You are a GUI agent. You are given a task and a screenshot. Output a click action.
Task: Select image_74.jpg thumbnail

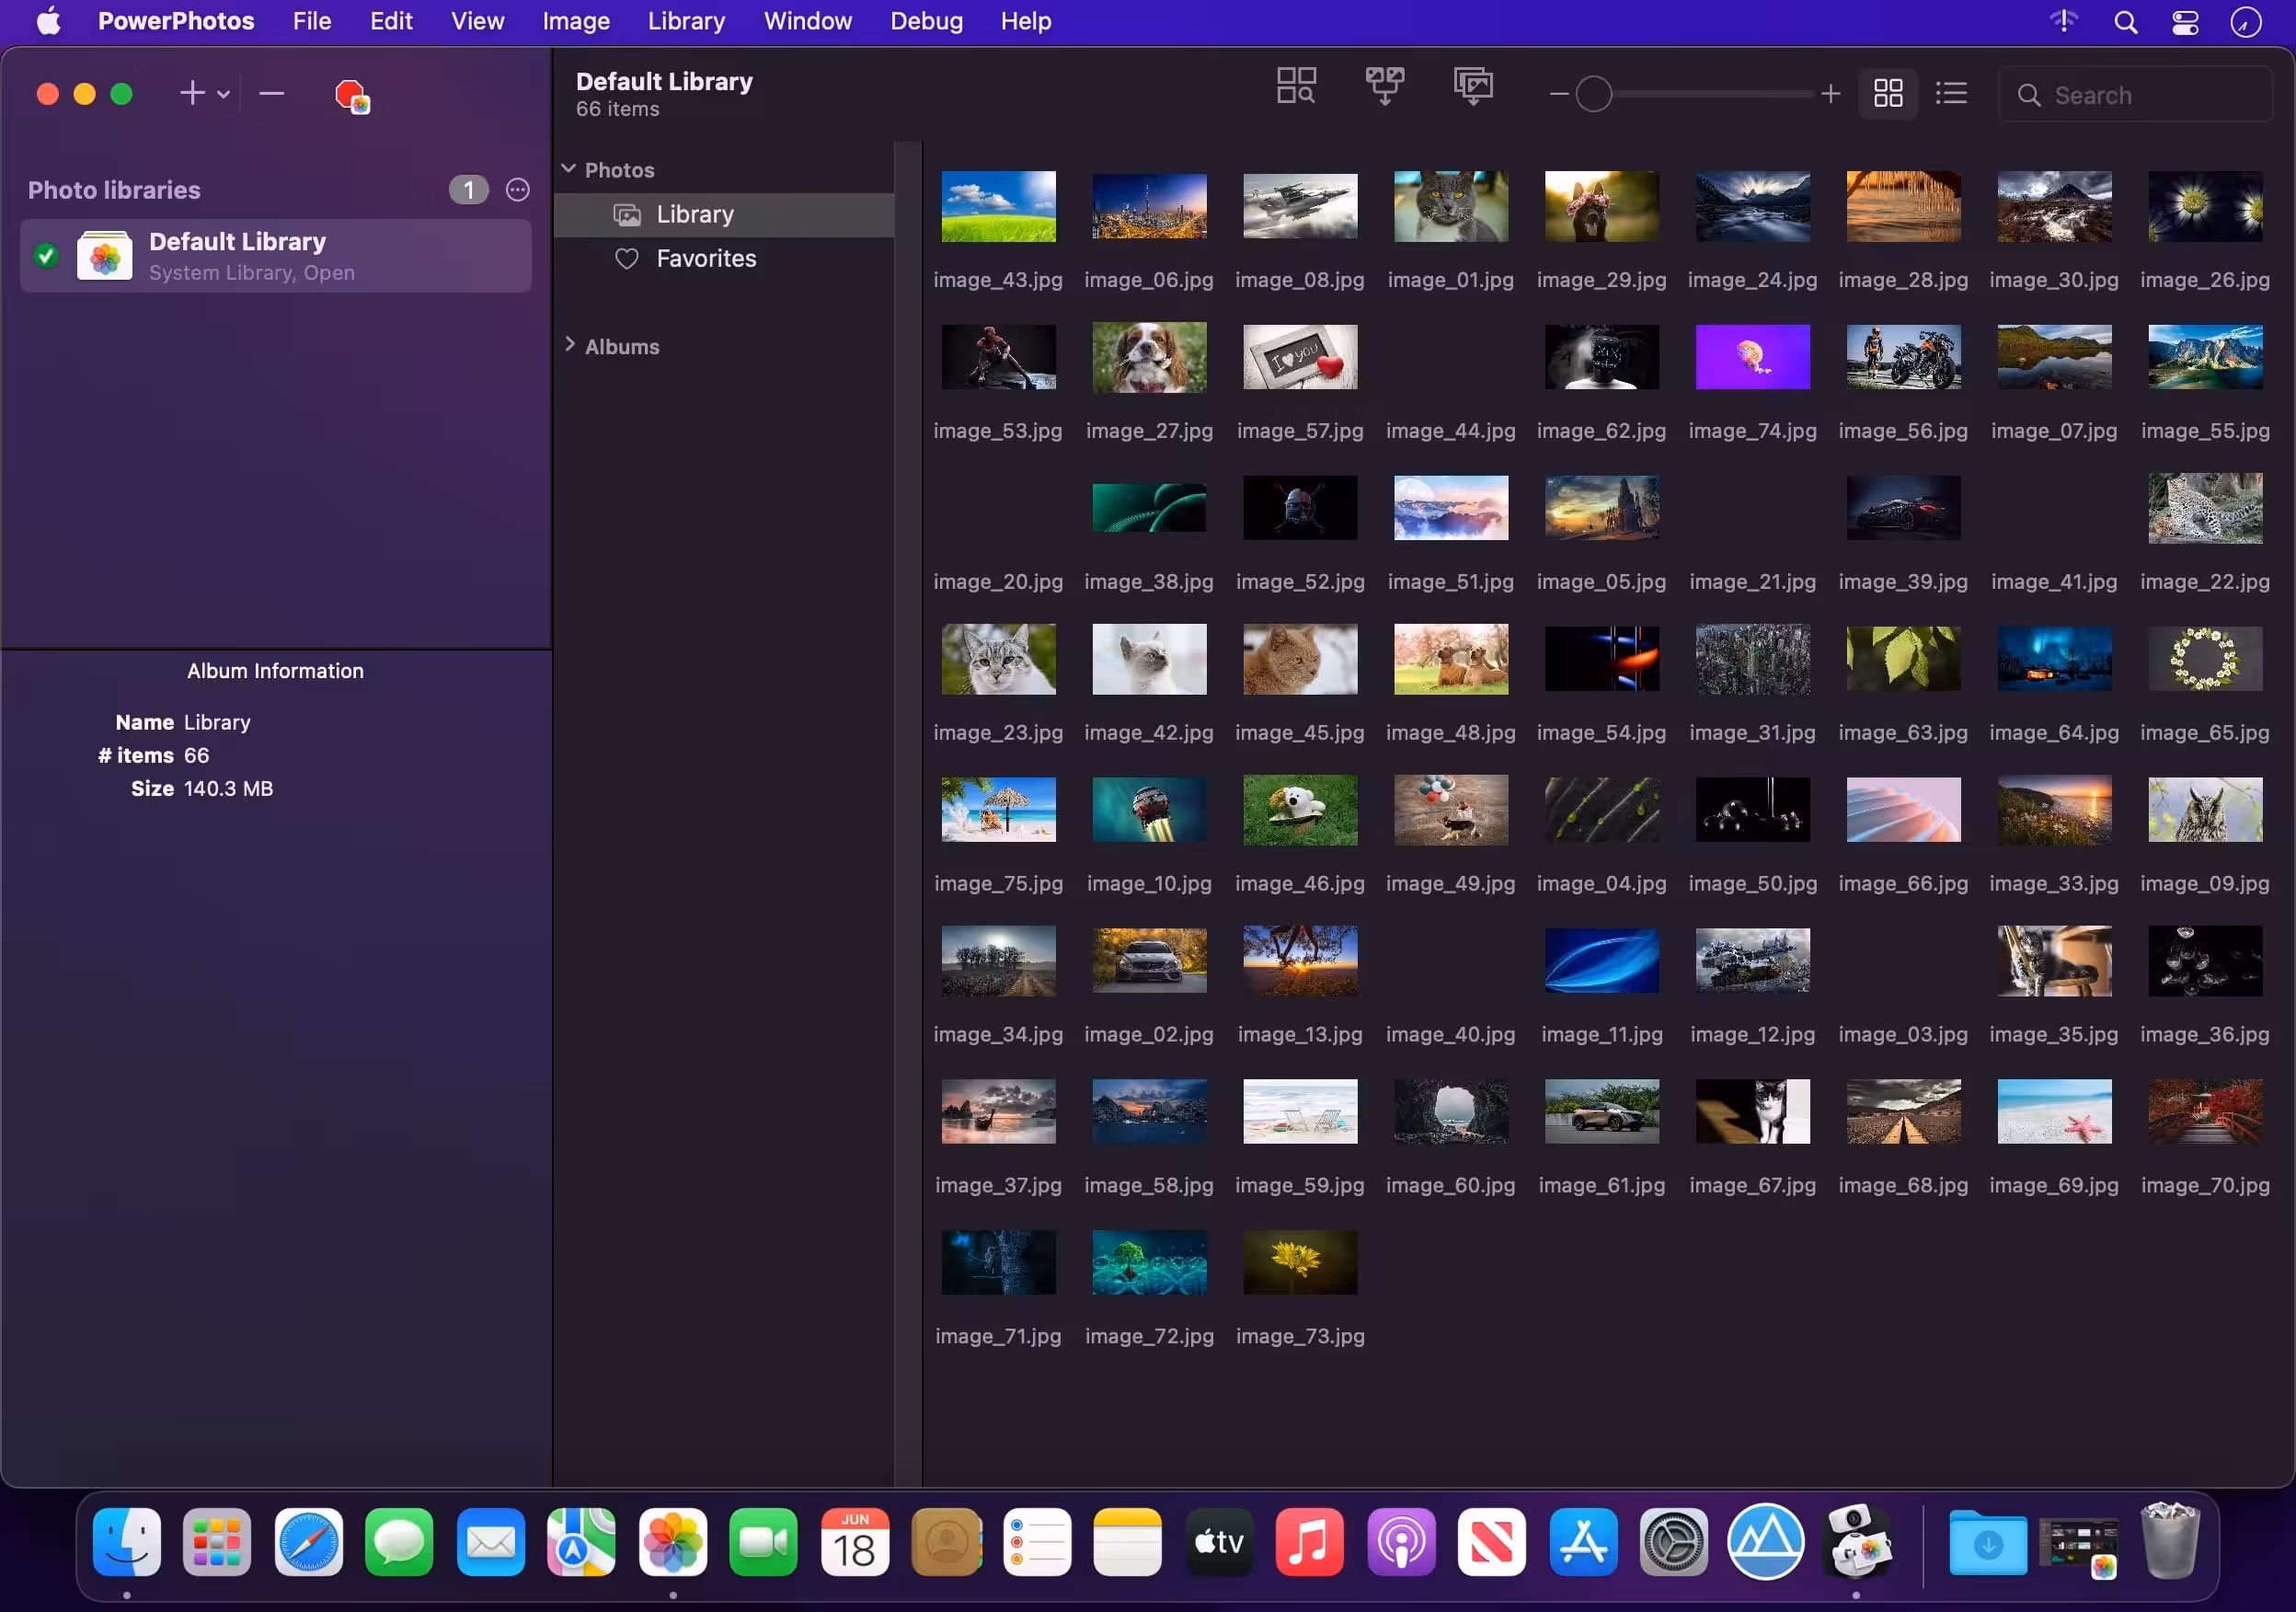[x=1752, y=357]
